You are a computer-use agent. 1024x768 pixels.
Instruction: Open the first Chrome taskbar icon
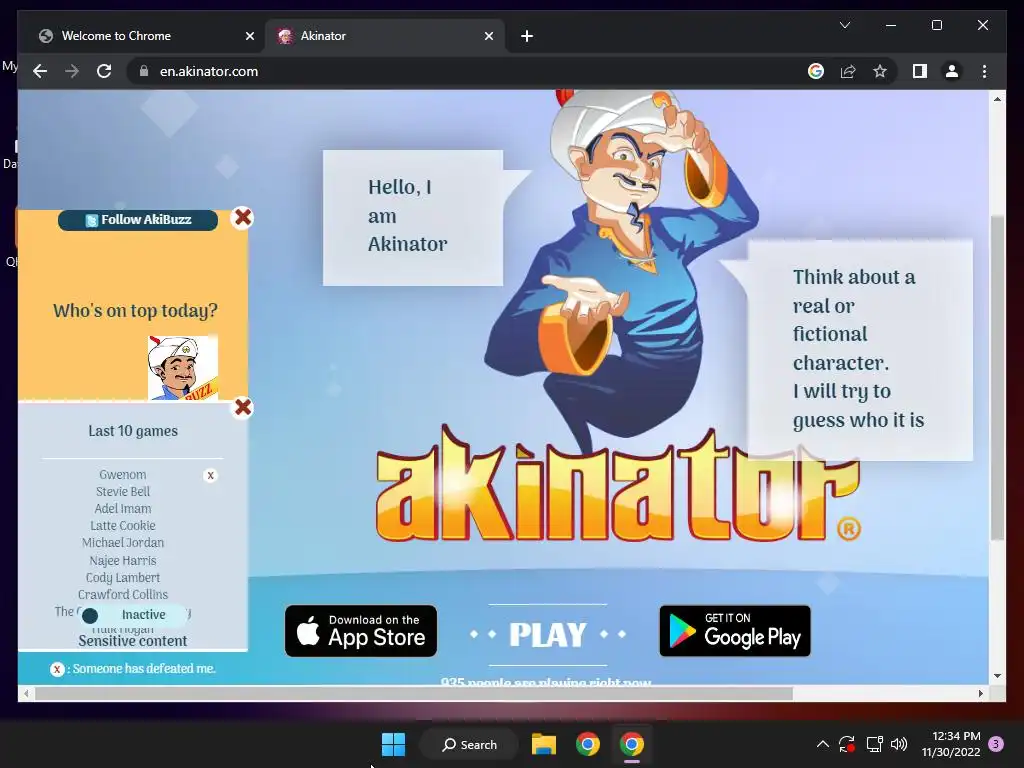[588, 744]
